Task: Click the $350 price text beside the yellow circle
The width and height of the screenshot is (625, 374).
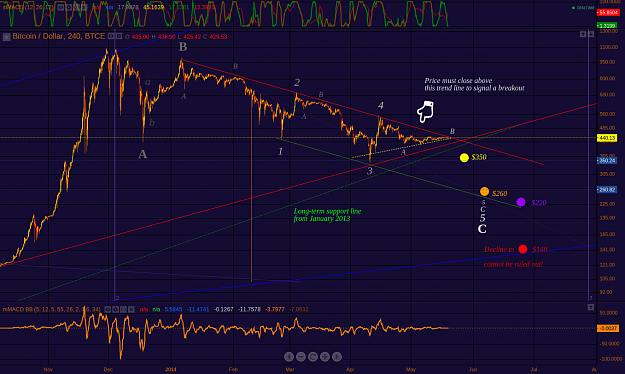Action: [479, 157]
